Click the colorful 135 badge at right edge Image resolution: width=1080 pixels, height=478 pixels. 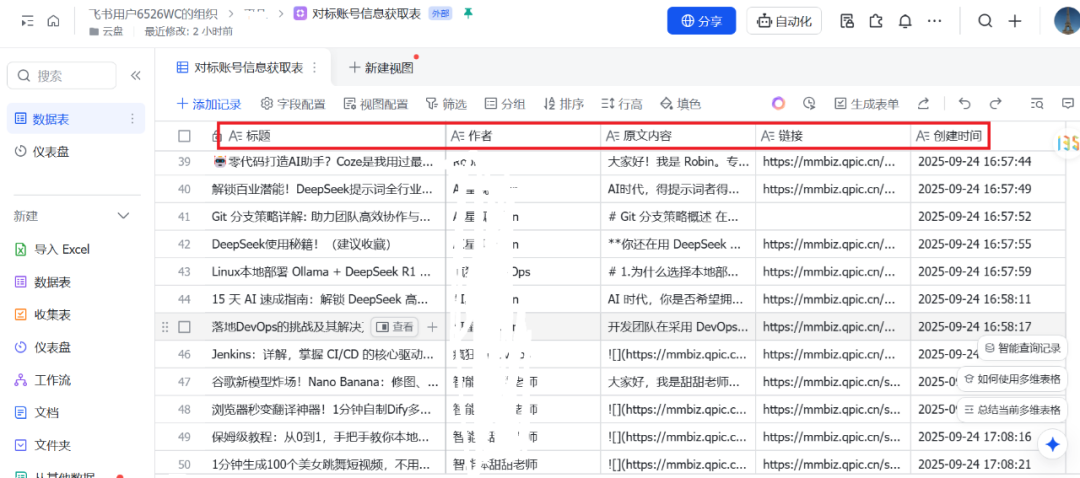tap(1068, 142)
